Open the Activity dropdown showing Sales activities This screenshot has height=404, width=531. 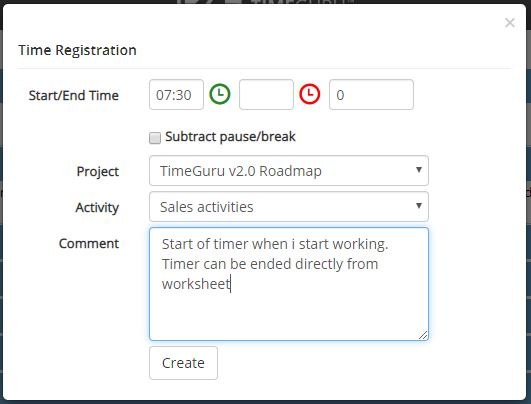point(289,207)
